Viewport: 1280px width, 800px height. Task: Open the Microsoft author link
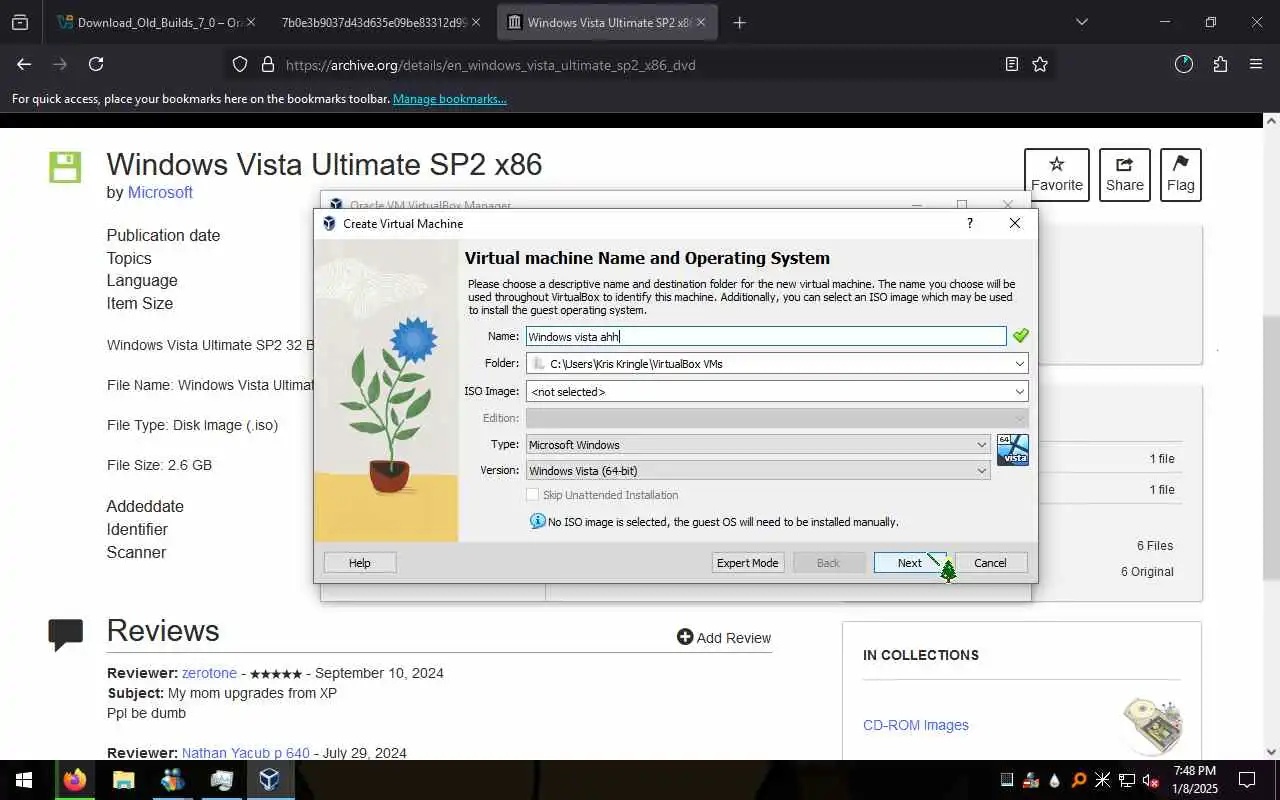tap(160, 192)
